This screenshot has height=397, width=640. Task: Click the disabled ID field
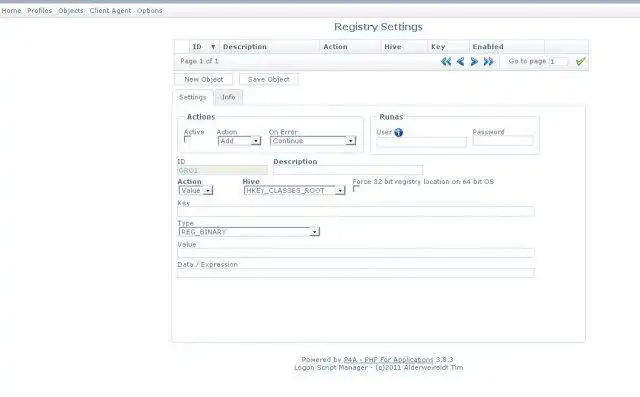222,170
